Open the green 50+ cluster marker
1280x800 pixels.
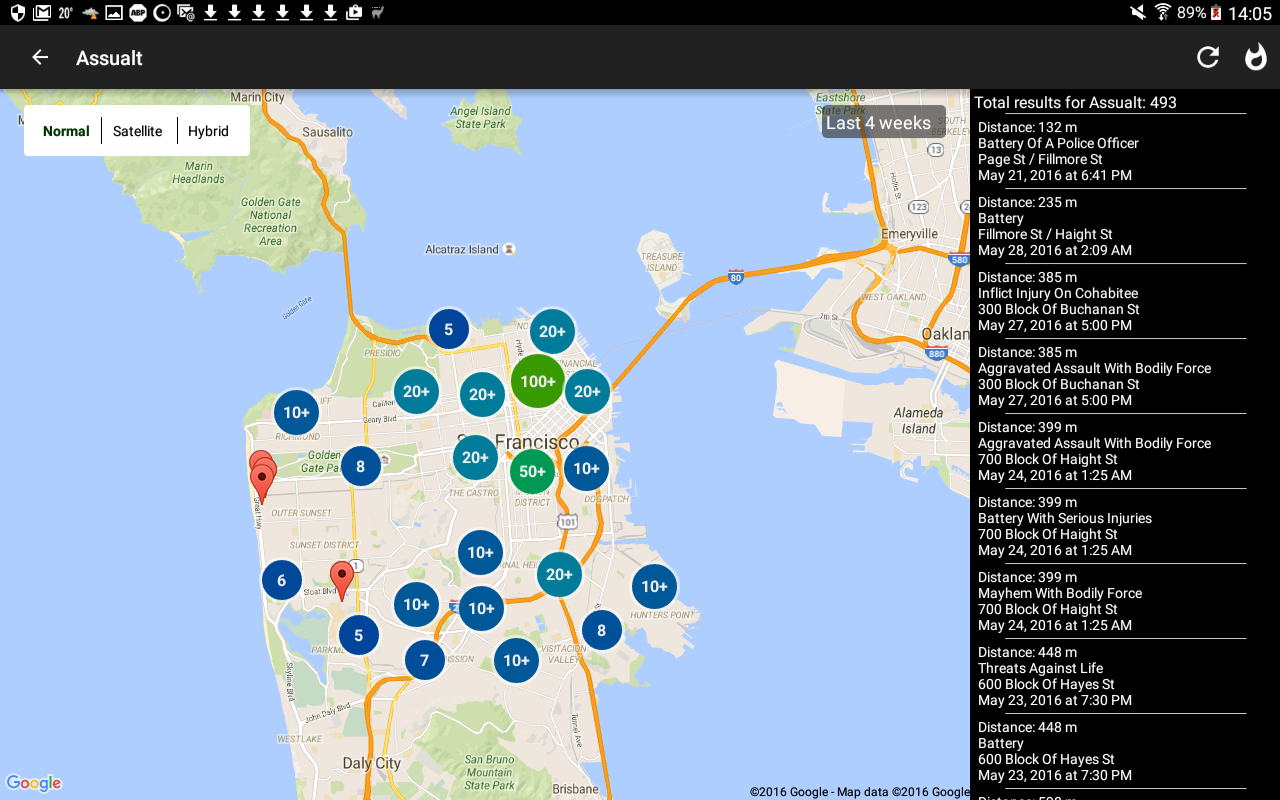click(532, 471)
